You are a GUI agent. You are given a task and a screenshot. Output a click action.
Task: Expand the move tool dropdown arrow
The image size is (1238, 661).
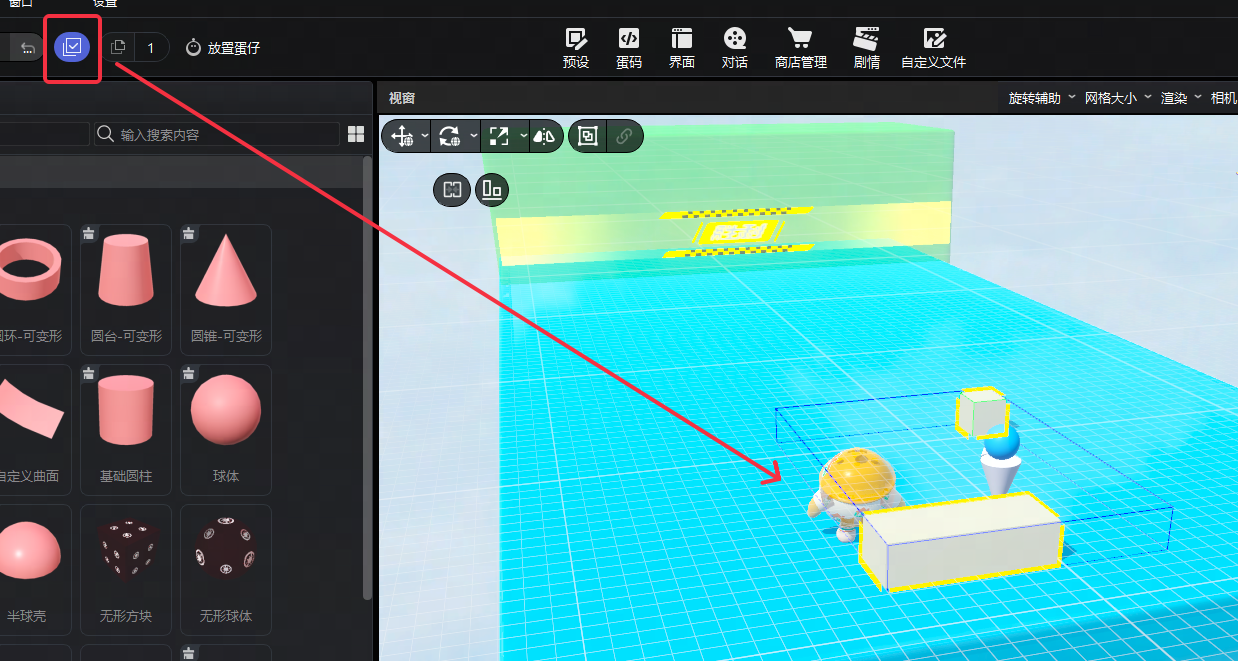425,136
